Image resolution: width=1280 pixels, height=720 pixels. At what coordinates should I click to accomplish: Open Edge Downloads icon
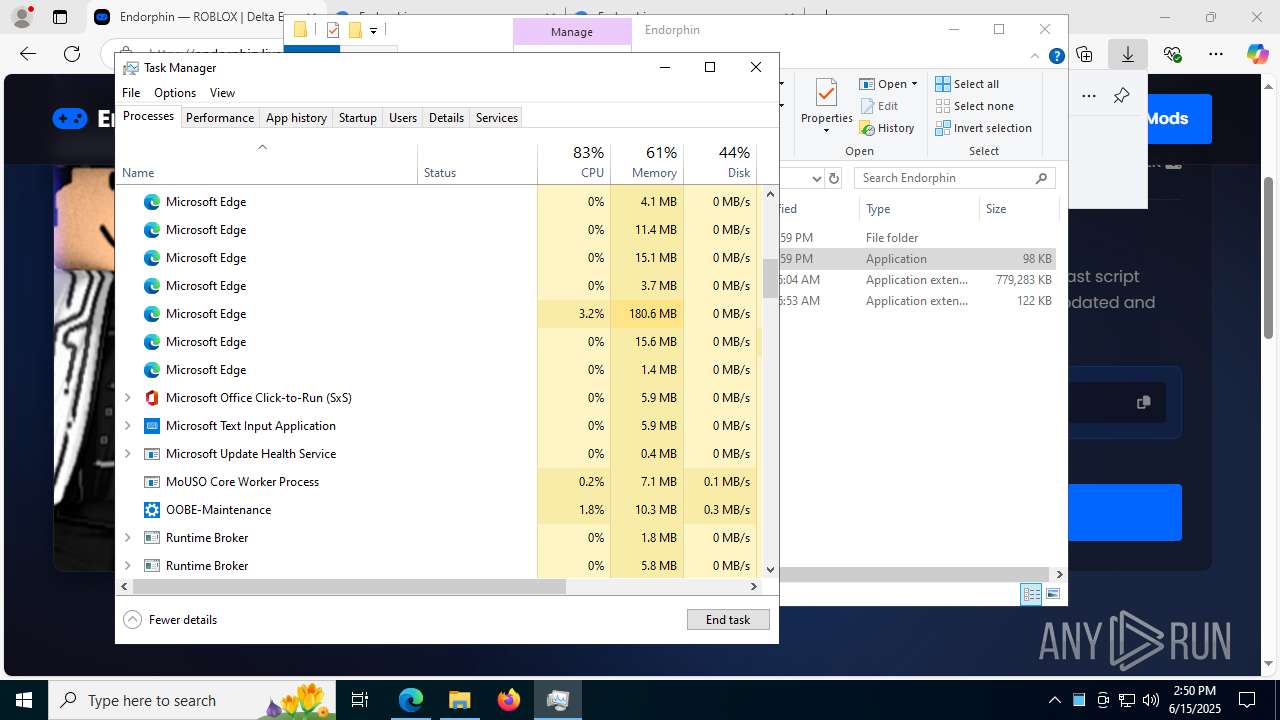(x=1128, y=54)
